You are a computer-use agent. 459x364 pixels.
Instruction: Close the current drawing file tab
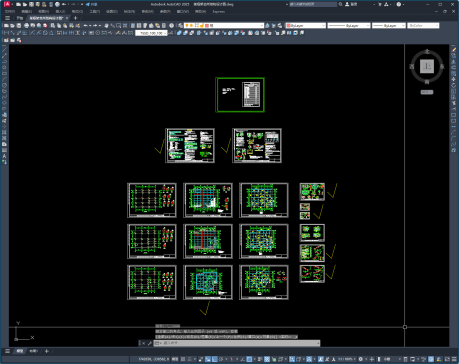(x=67, y=18)
